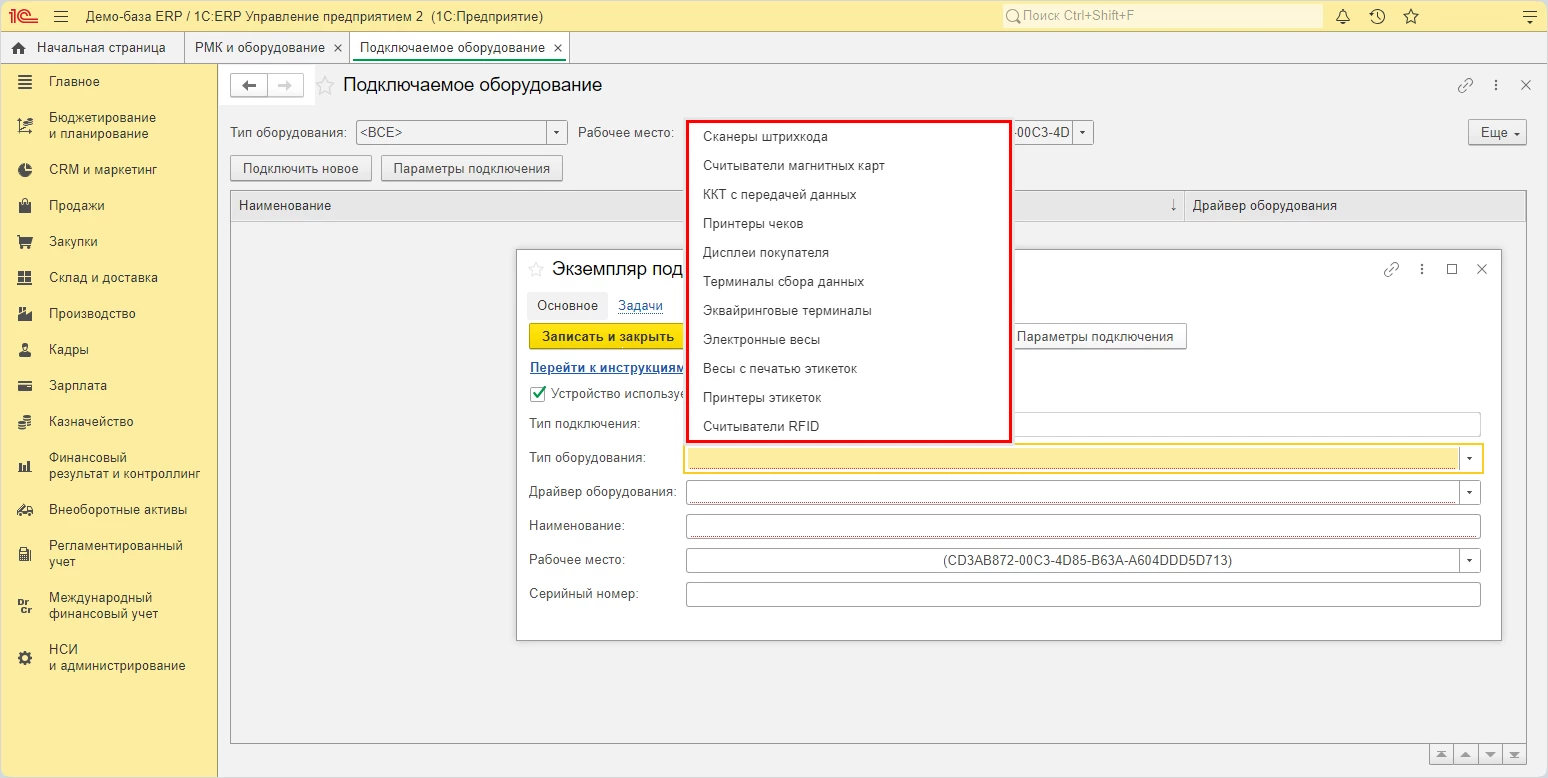
Task: Open favorites star in title bar
Action: [1411, 16]
